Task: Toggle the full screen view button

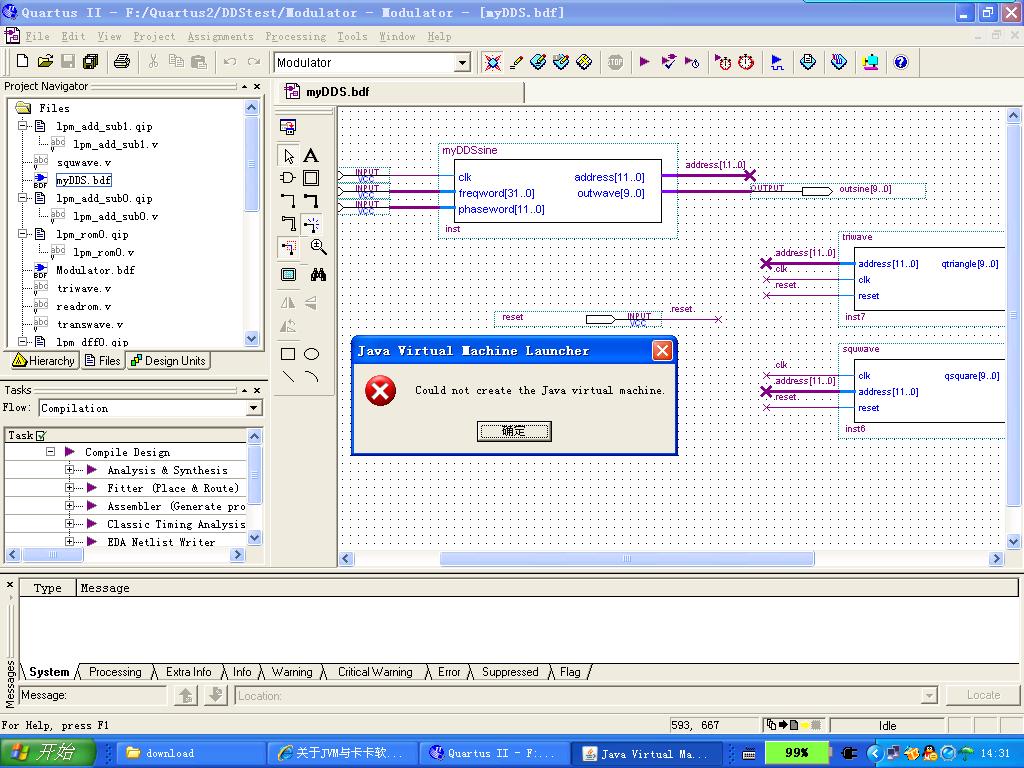Action: click(288, 275)
